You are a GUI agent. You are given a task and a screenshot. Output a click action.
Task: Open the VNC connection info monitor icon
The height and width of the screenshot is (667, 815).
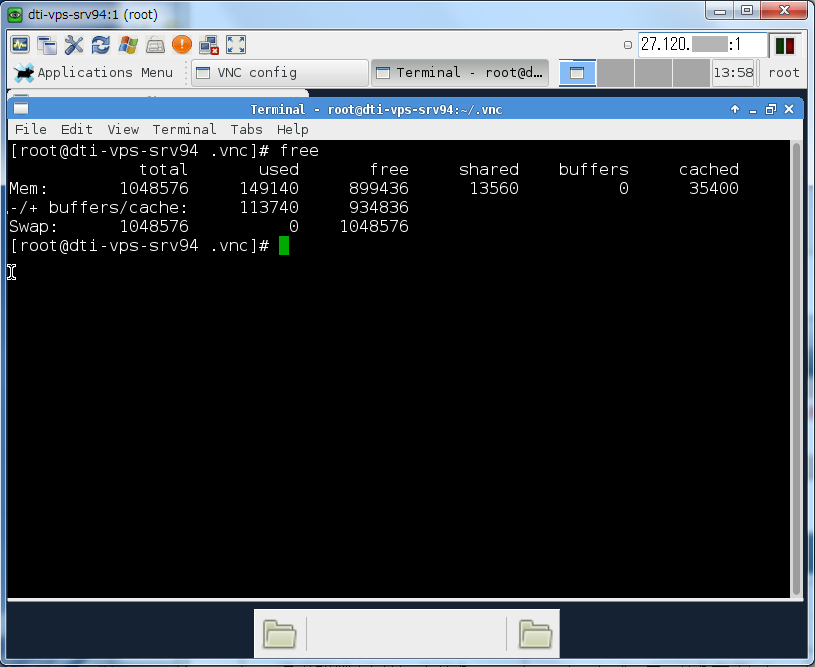(20, 44)
